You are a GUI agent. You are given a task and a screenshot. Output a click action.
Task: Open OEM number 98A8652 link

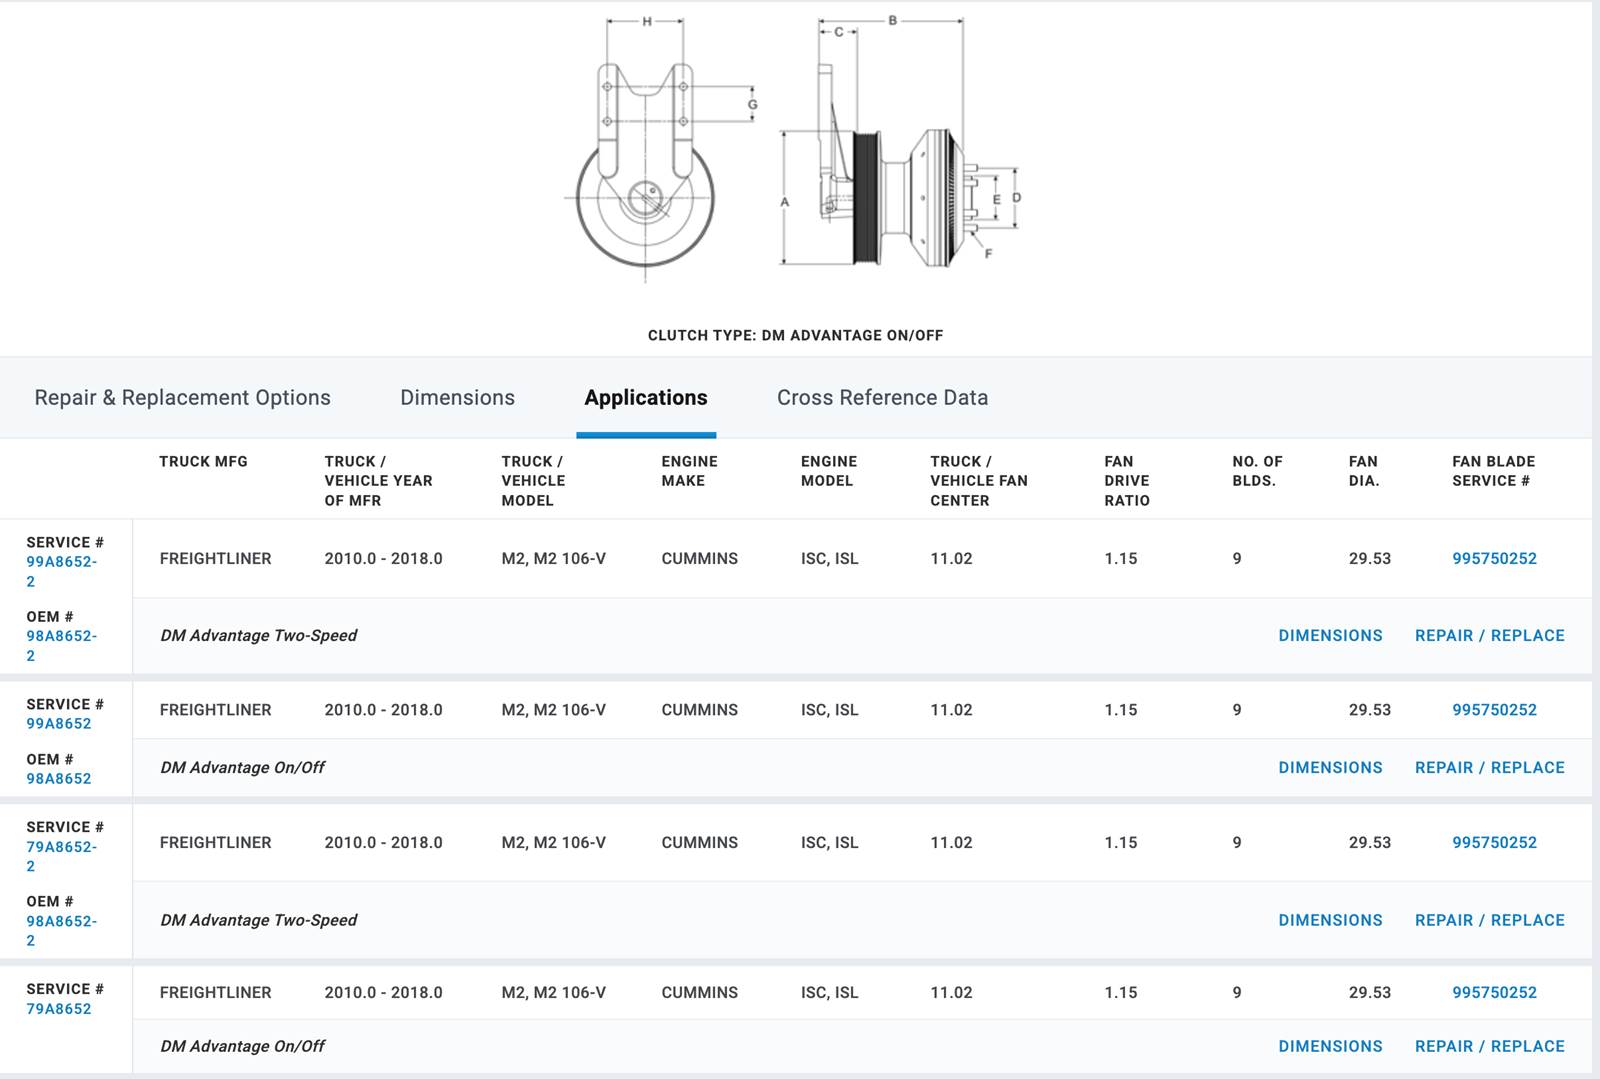click(58, 778)
